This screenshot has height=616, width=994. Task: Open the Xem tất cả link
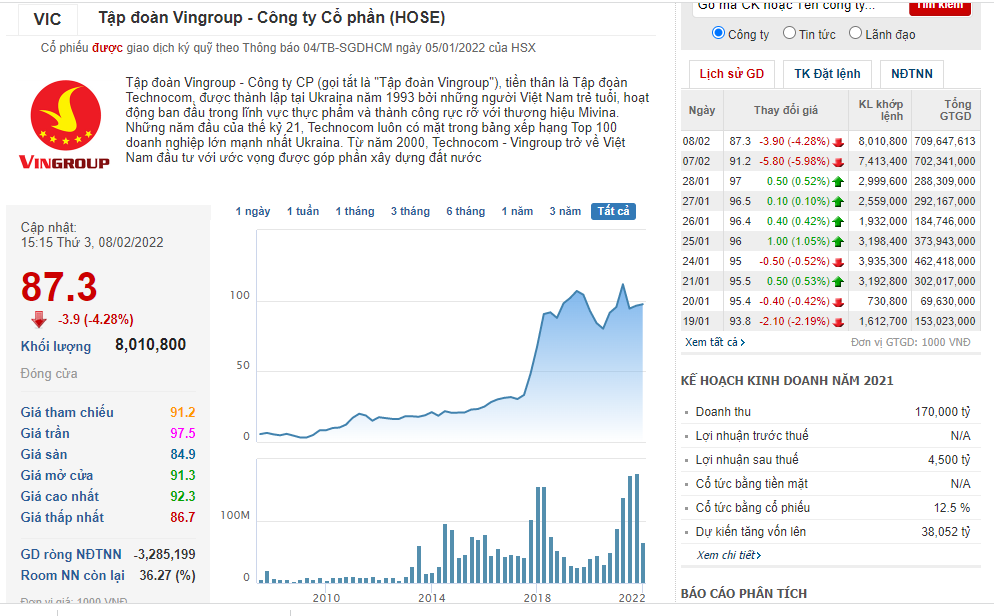pos(715,342)
